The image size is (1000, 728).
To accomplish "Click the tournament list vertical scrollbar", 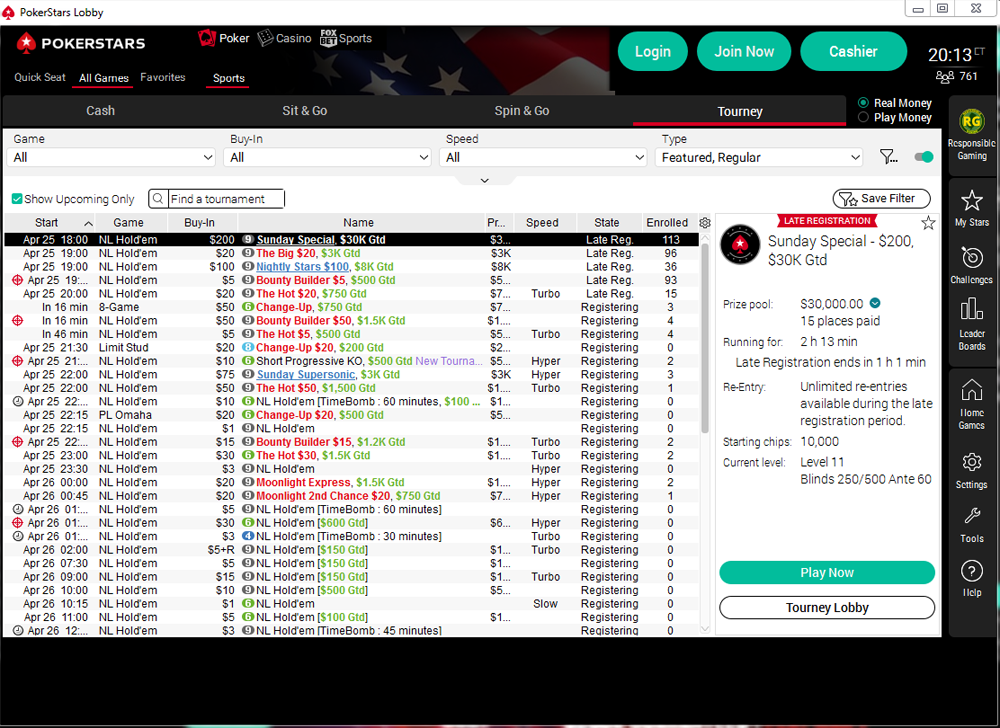I will coord(705,338).
